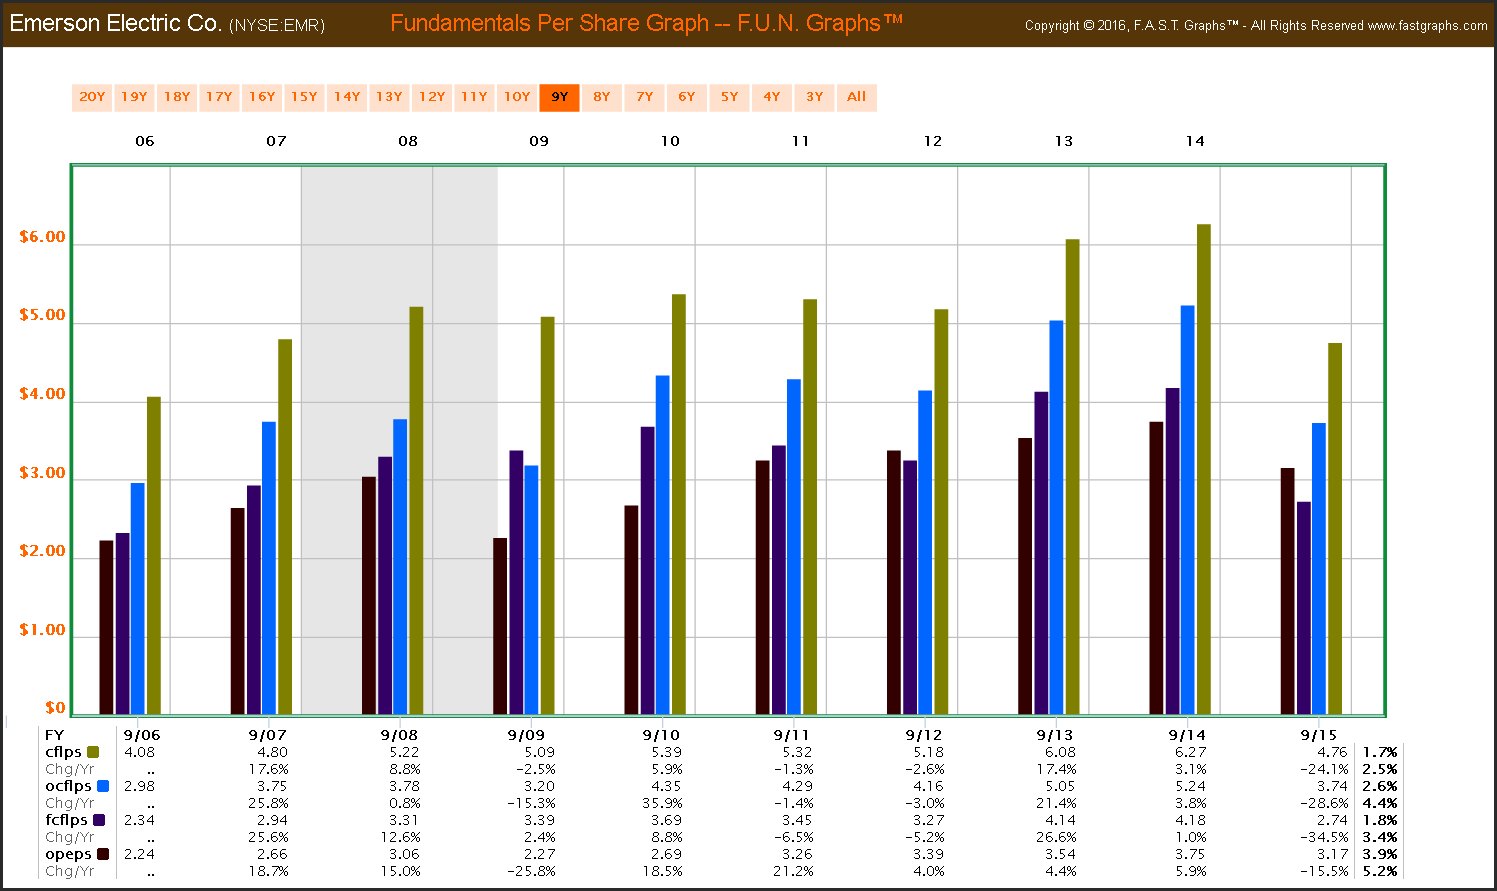Screen dimensions: 1497x891
Task: Click the Emerson Electric Co. title
Action: click(116, 23)
